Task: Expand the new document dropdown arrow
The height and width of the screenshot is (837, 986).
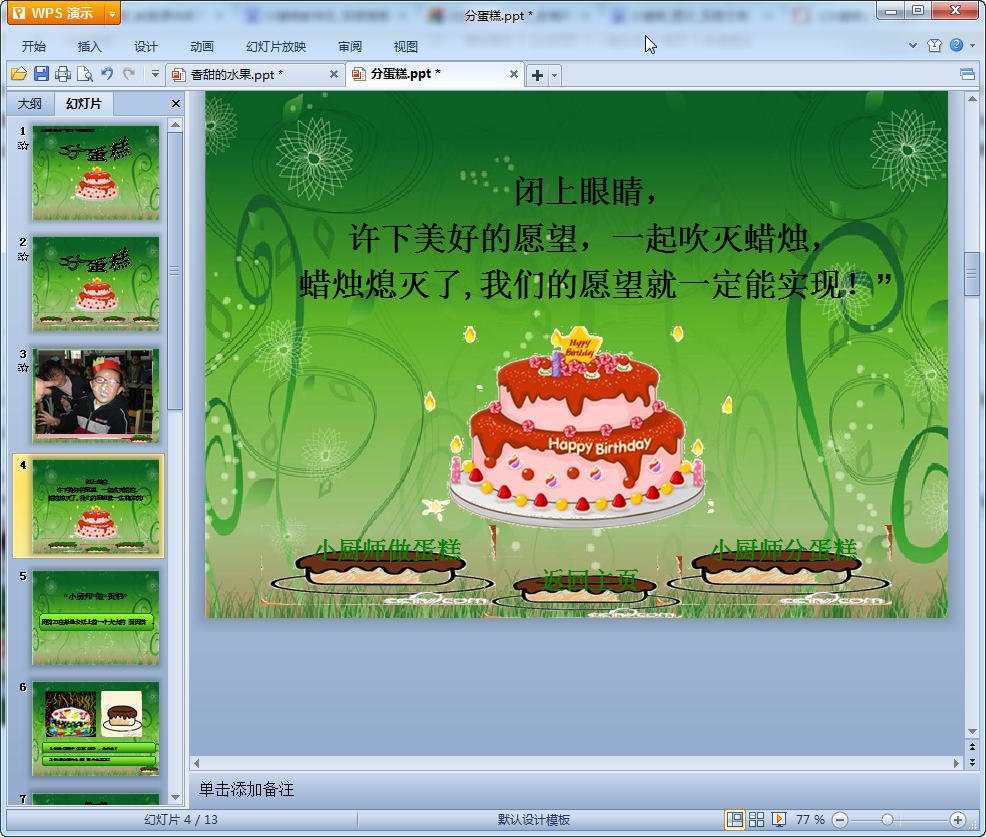Action: (x=554, y=75)
